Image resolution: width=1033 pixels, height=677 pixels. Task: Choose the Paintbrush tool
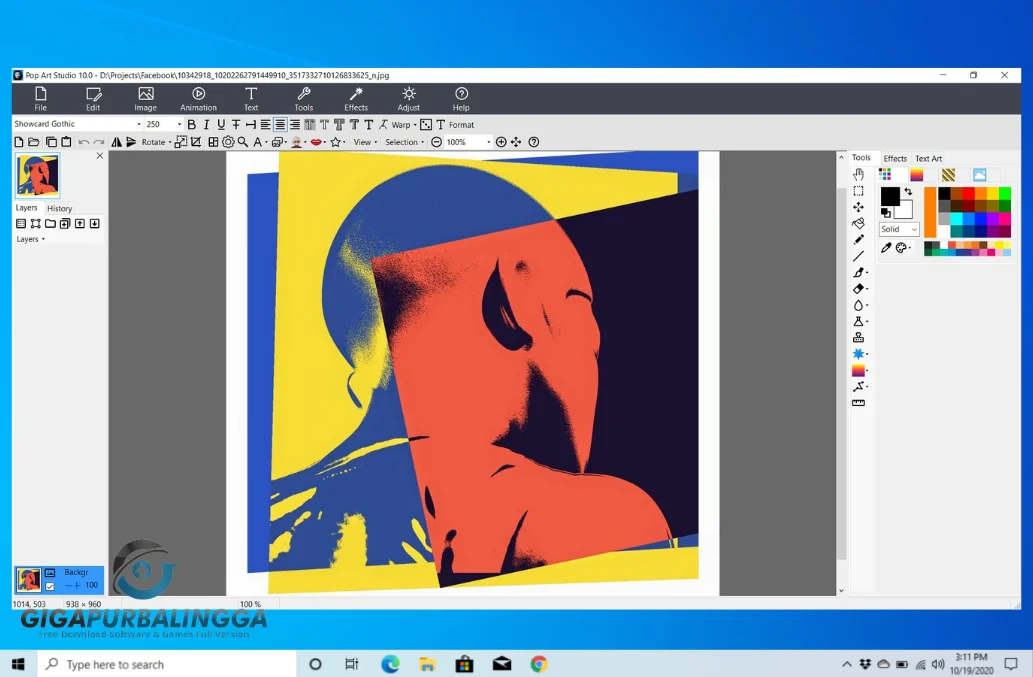tap(858, 272)
